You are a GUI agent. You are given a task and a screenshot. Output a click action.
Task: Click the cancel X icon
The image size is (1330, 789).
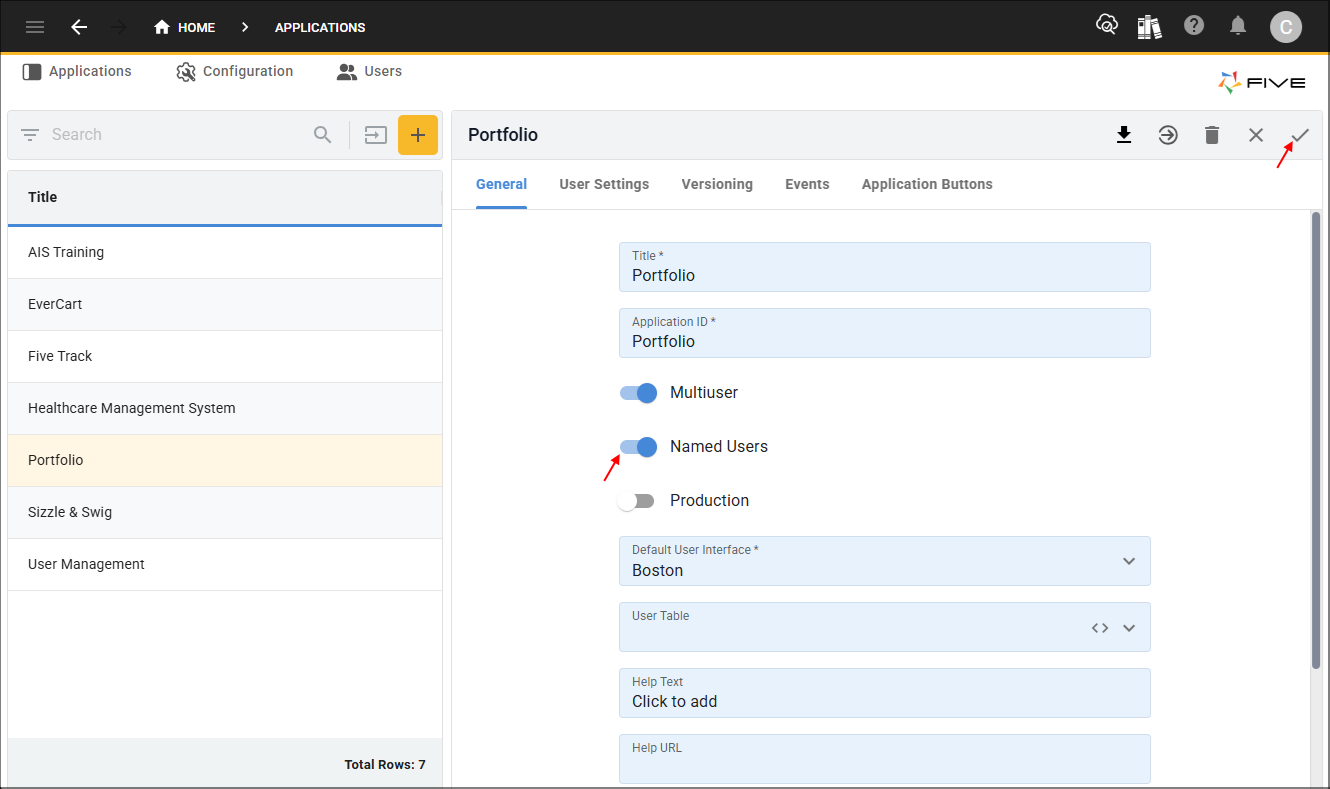(1256, 135)
